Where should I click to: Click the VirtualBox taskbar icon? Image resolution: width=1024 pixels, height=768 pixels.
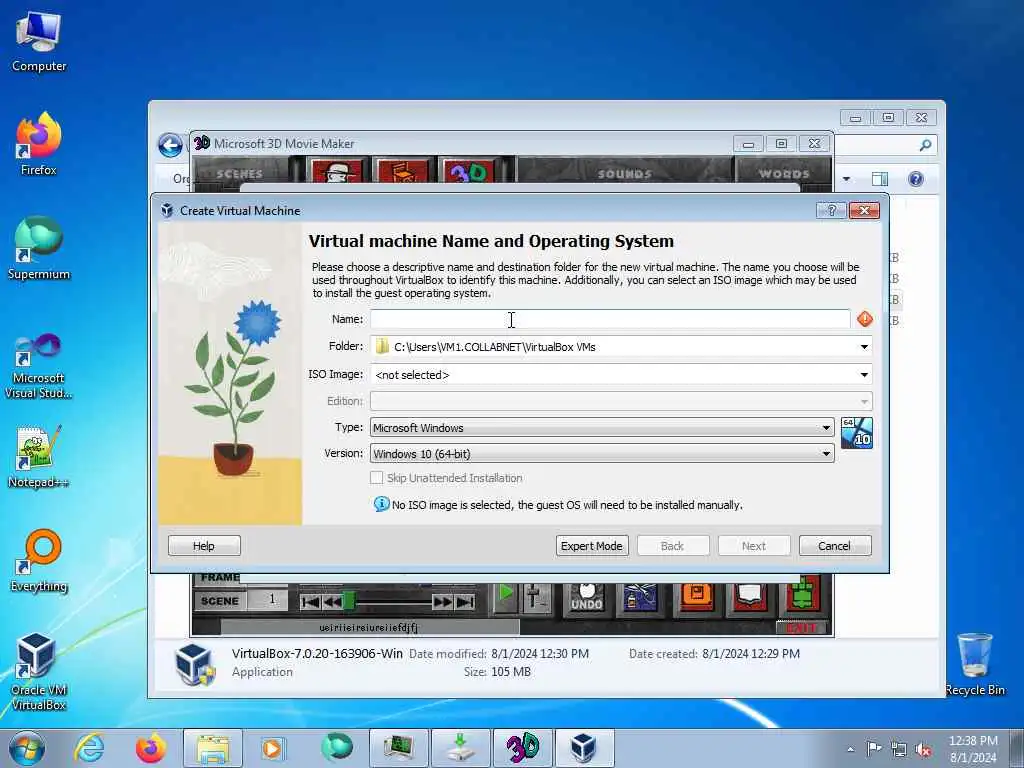tap(584, 748)
